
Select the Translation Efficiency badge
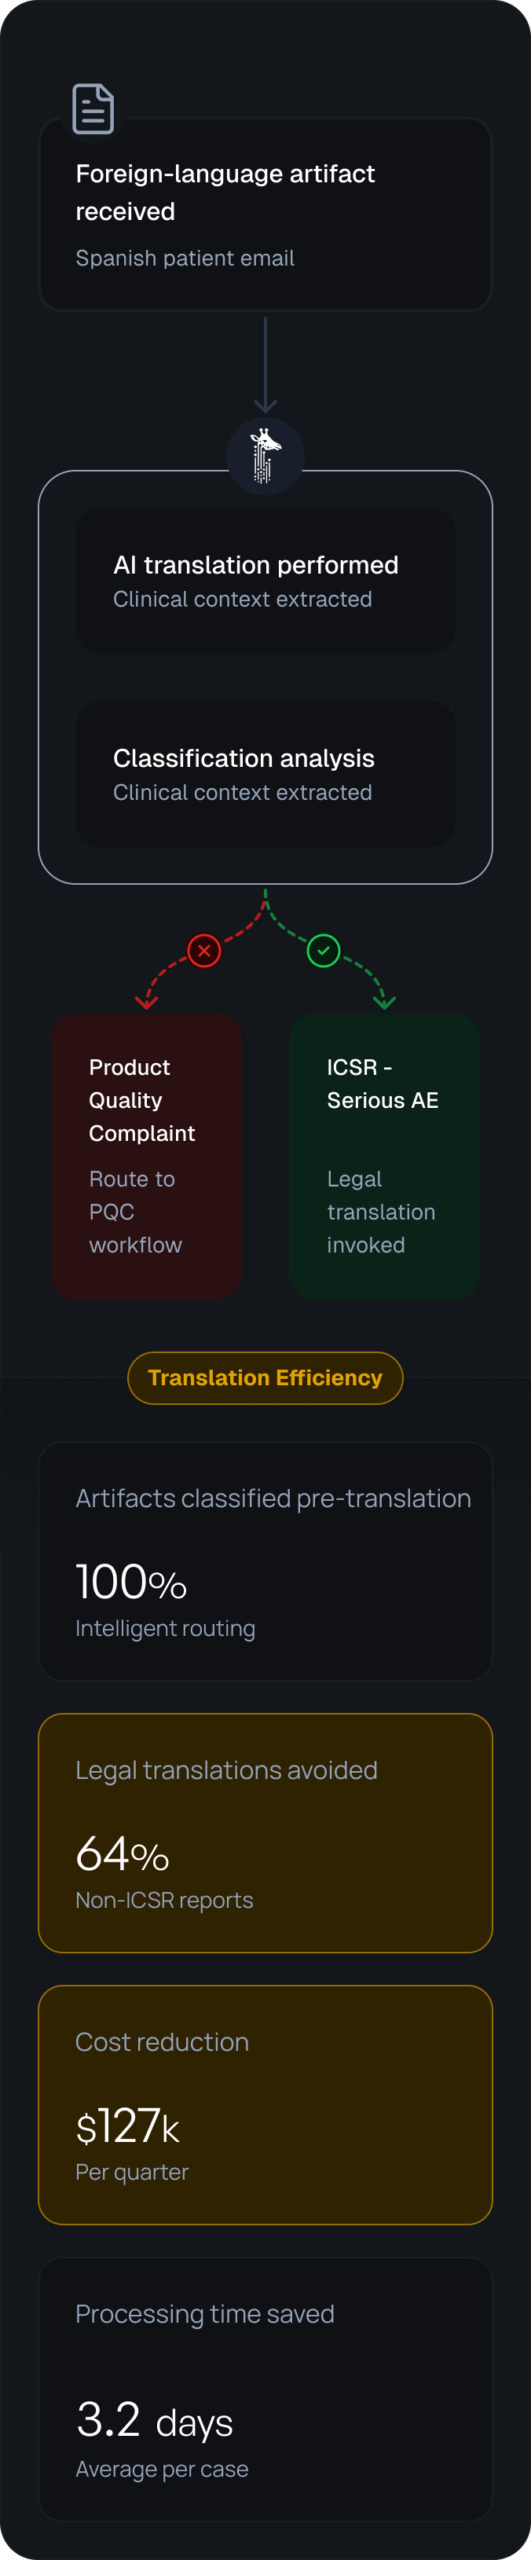(265, 1378)
